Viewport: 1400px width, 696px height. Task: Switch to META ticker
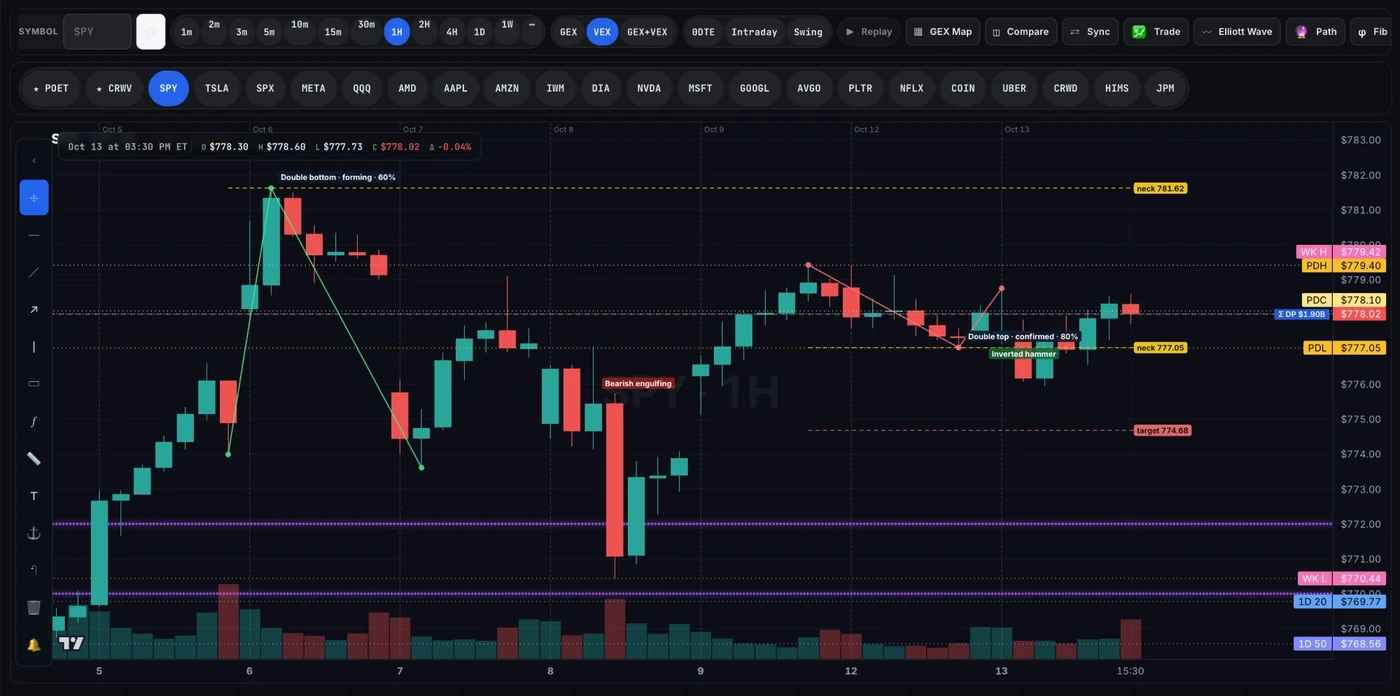click(314, 88)
